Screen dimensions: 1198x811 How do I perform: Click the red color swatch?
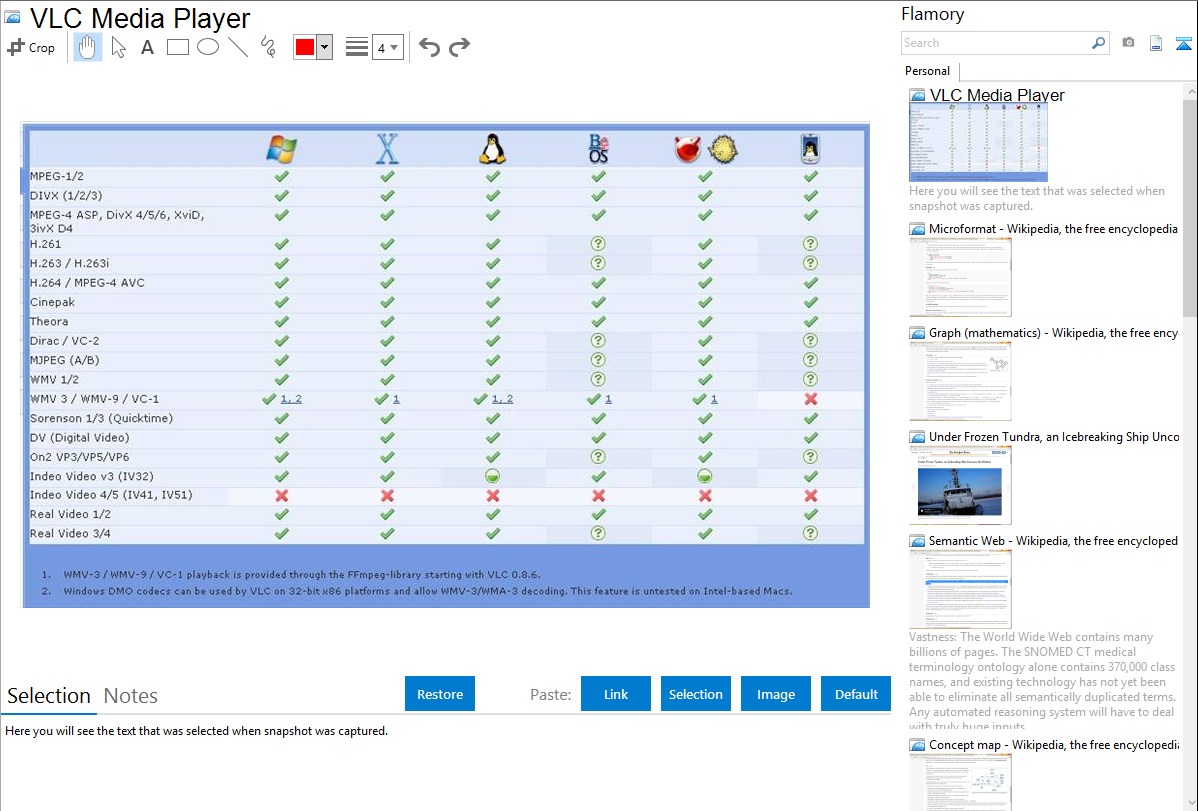click(305, 47)
